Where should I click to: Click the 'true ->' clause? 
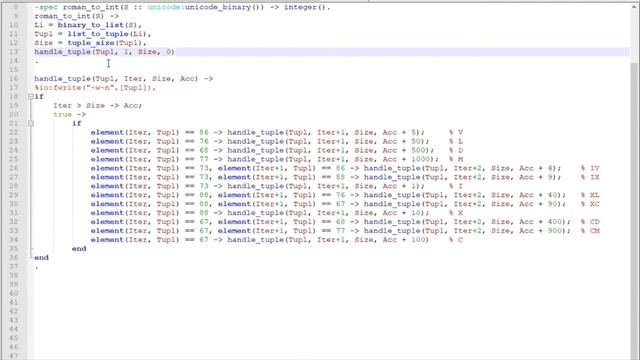(69, 115)
